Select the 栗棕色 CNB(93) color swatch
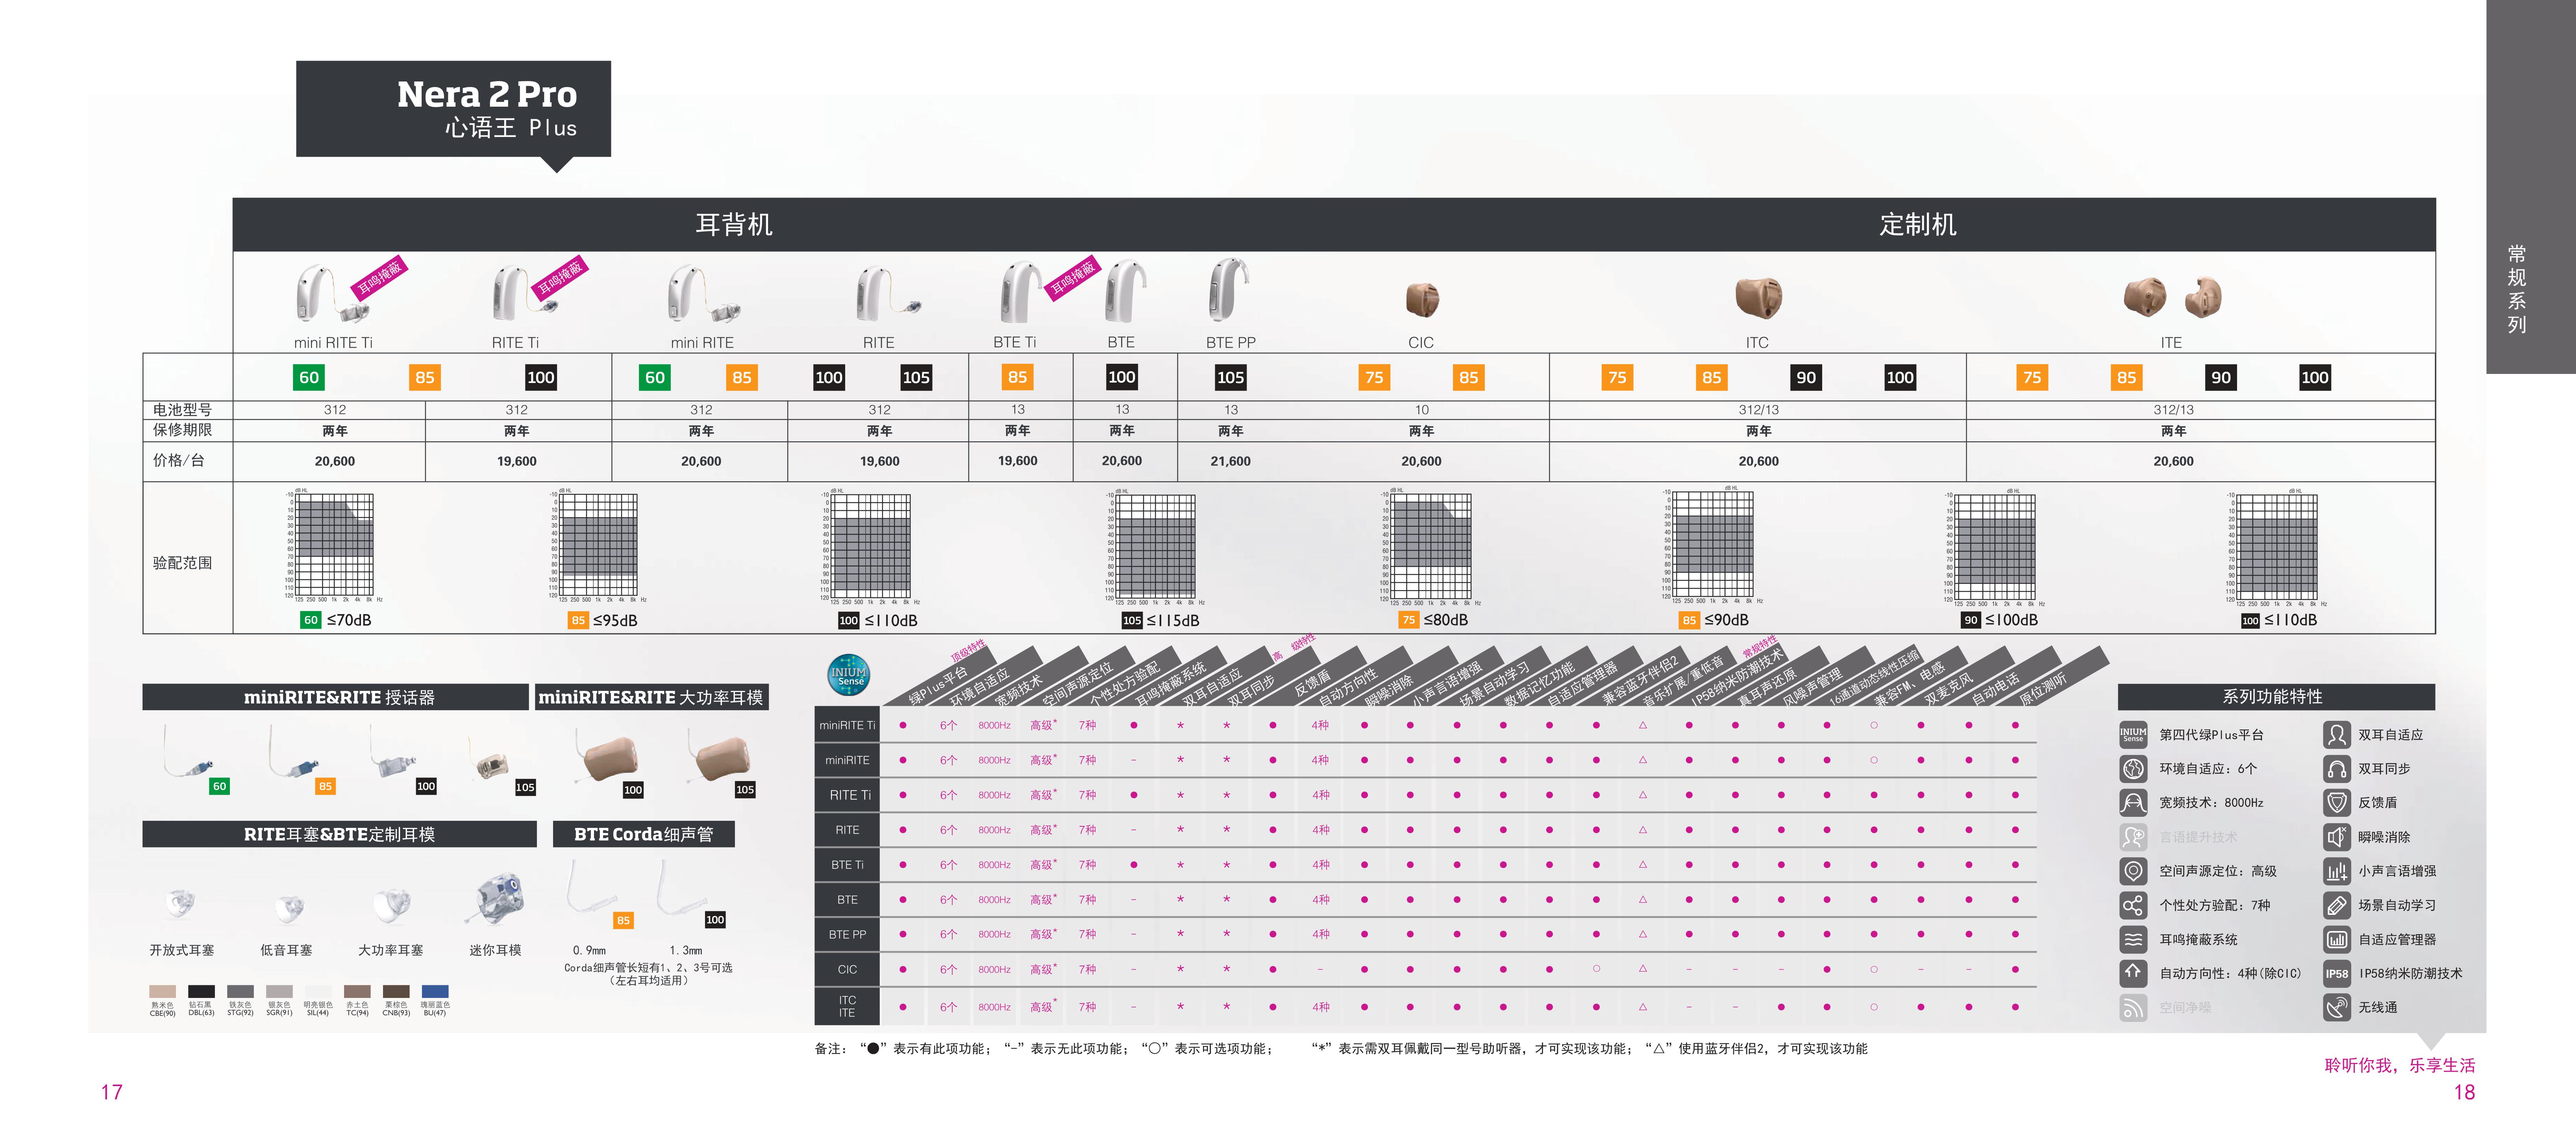2576x1144 pixels. [x=396, y=992]
